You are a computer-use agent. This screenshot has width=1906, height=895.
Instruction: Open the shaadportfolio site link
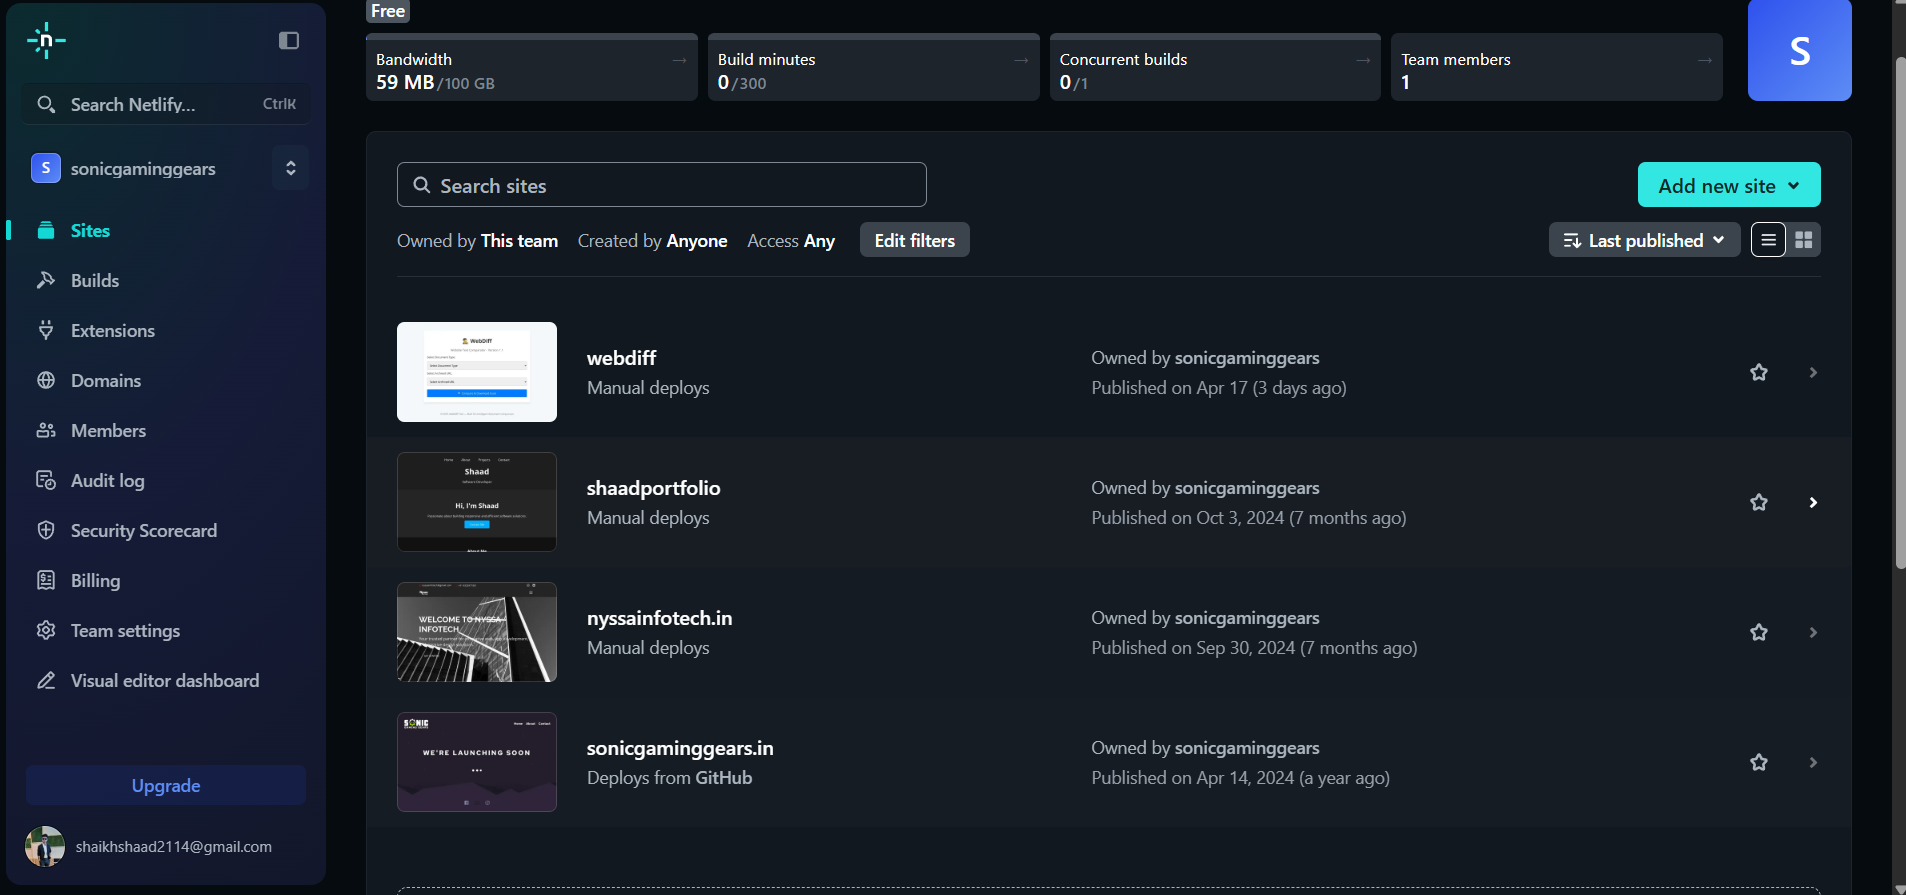click(653, 488)
